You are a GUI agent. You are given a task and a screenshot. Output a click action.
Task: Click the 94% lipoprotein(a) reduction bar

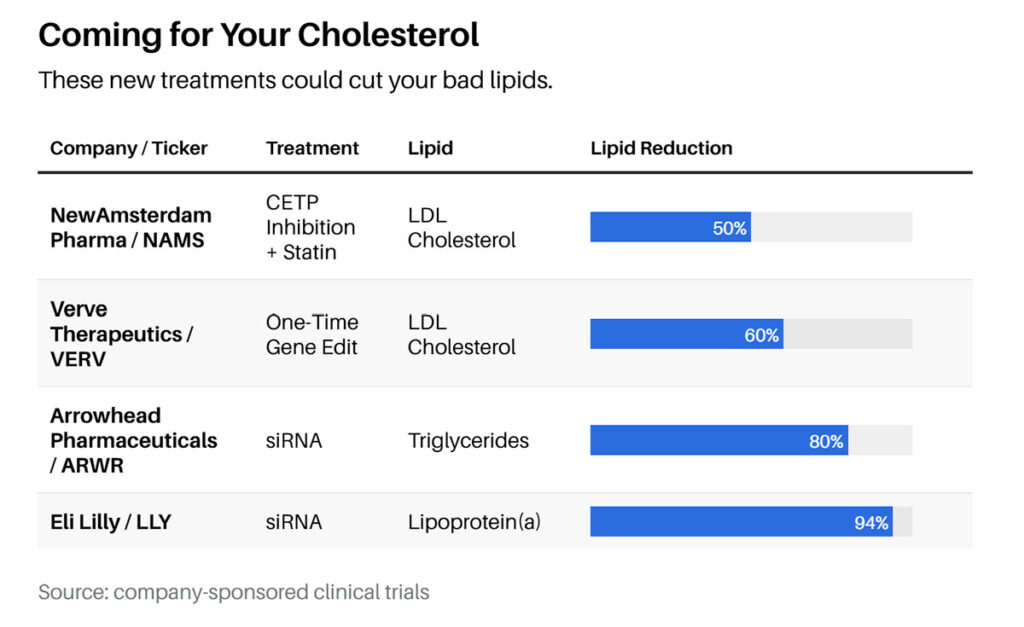tap(740, 521)
